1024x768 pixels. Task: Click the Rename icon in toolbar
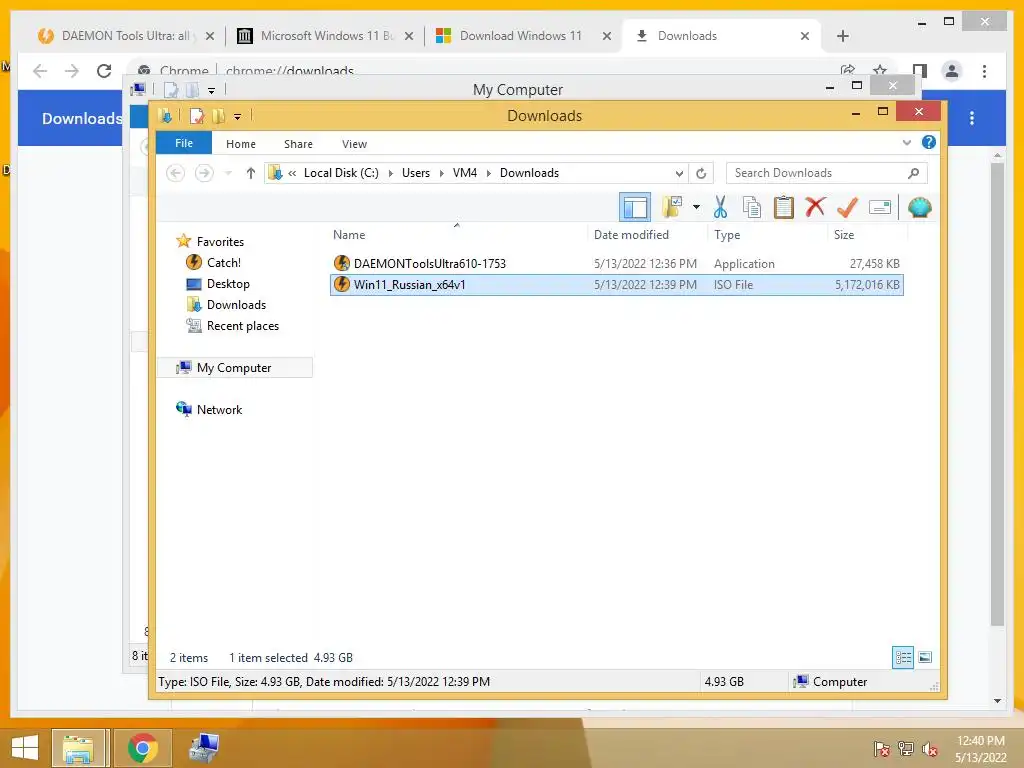880,208
